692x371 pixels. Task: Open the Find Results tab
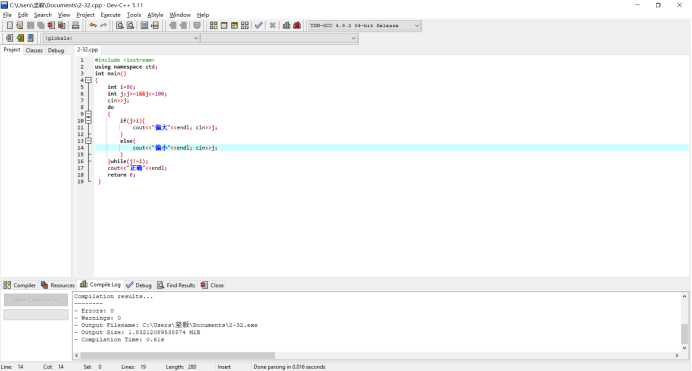(x=176, y=285)
